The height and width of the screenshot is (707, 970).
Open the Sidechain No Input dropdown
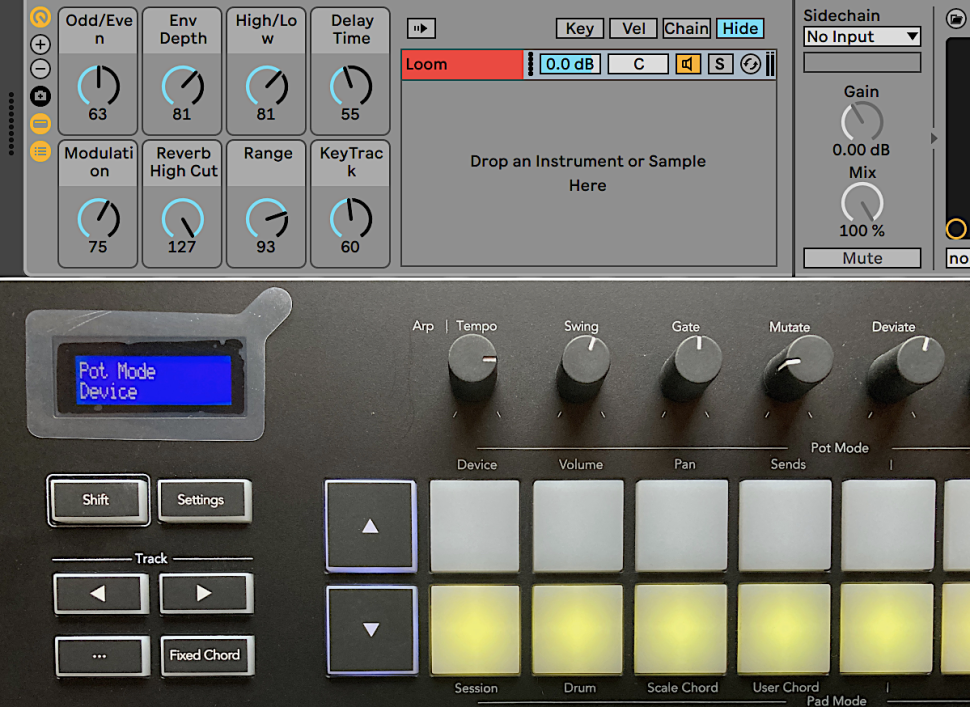pos(862,37)
